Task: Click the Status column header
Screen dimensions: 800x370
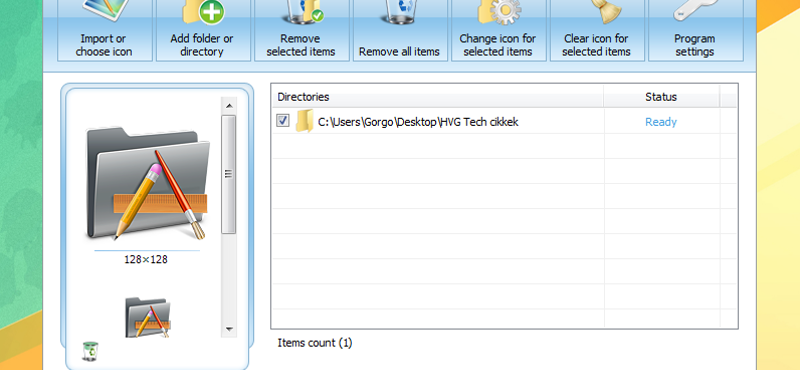Action: click(661, 96)
